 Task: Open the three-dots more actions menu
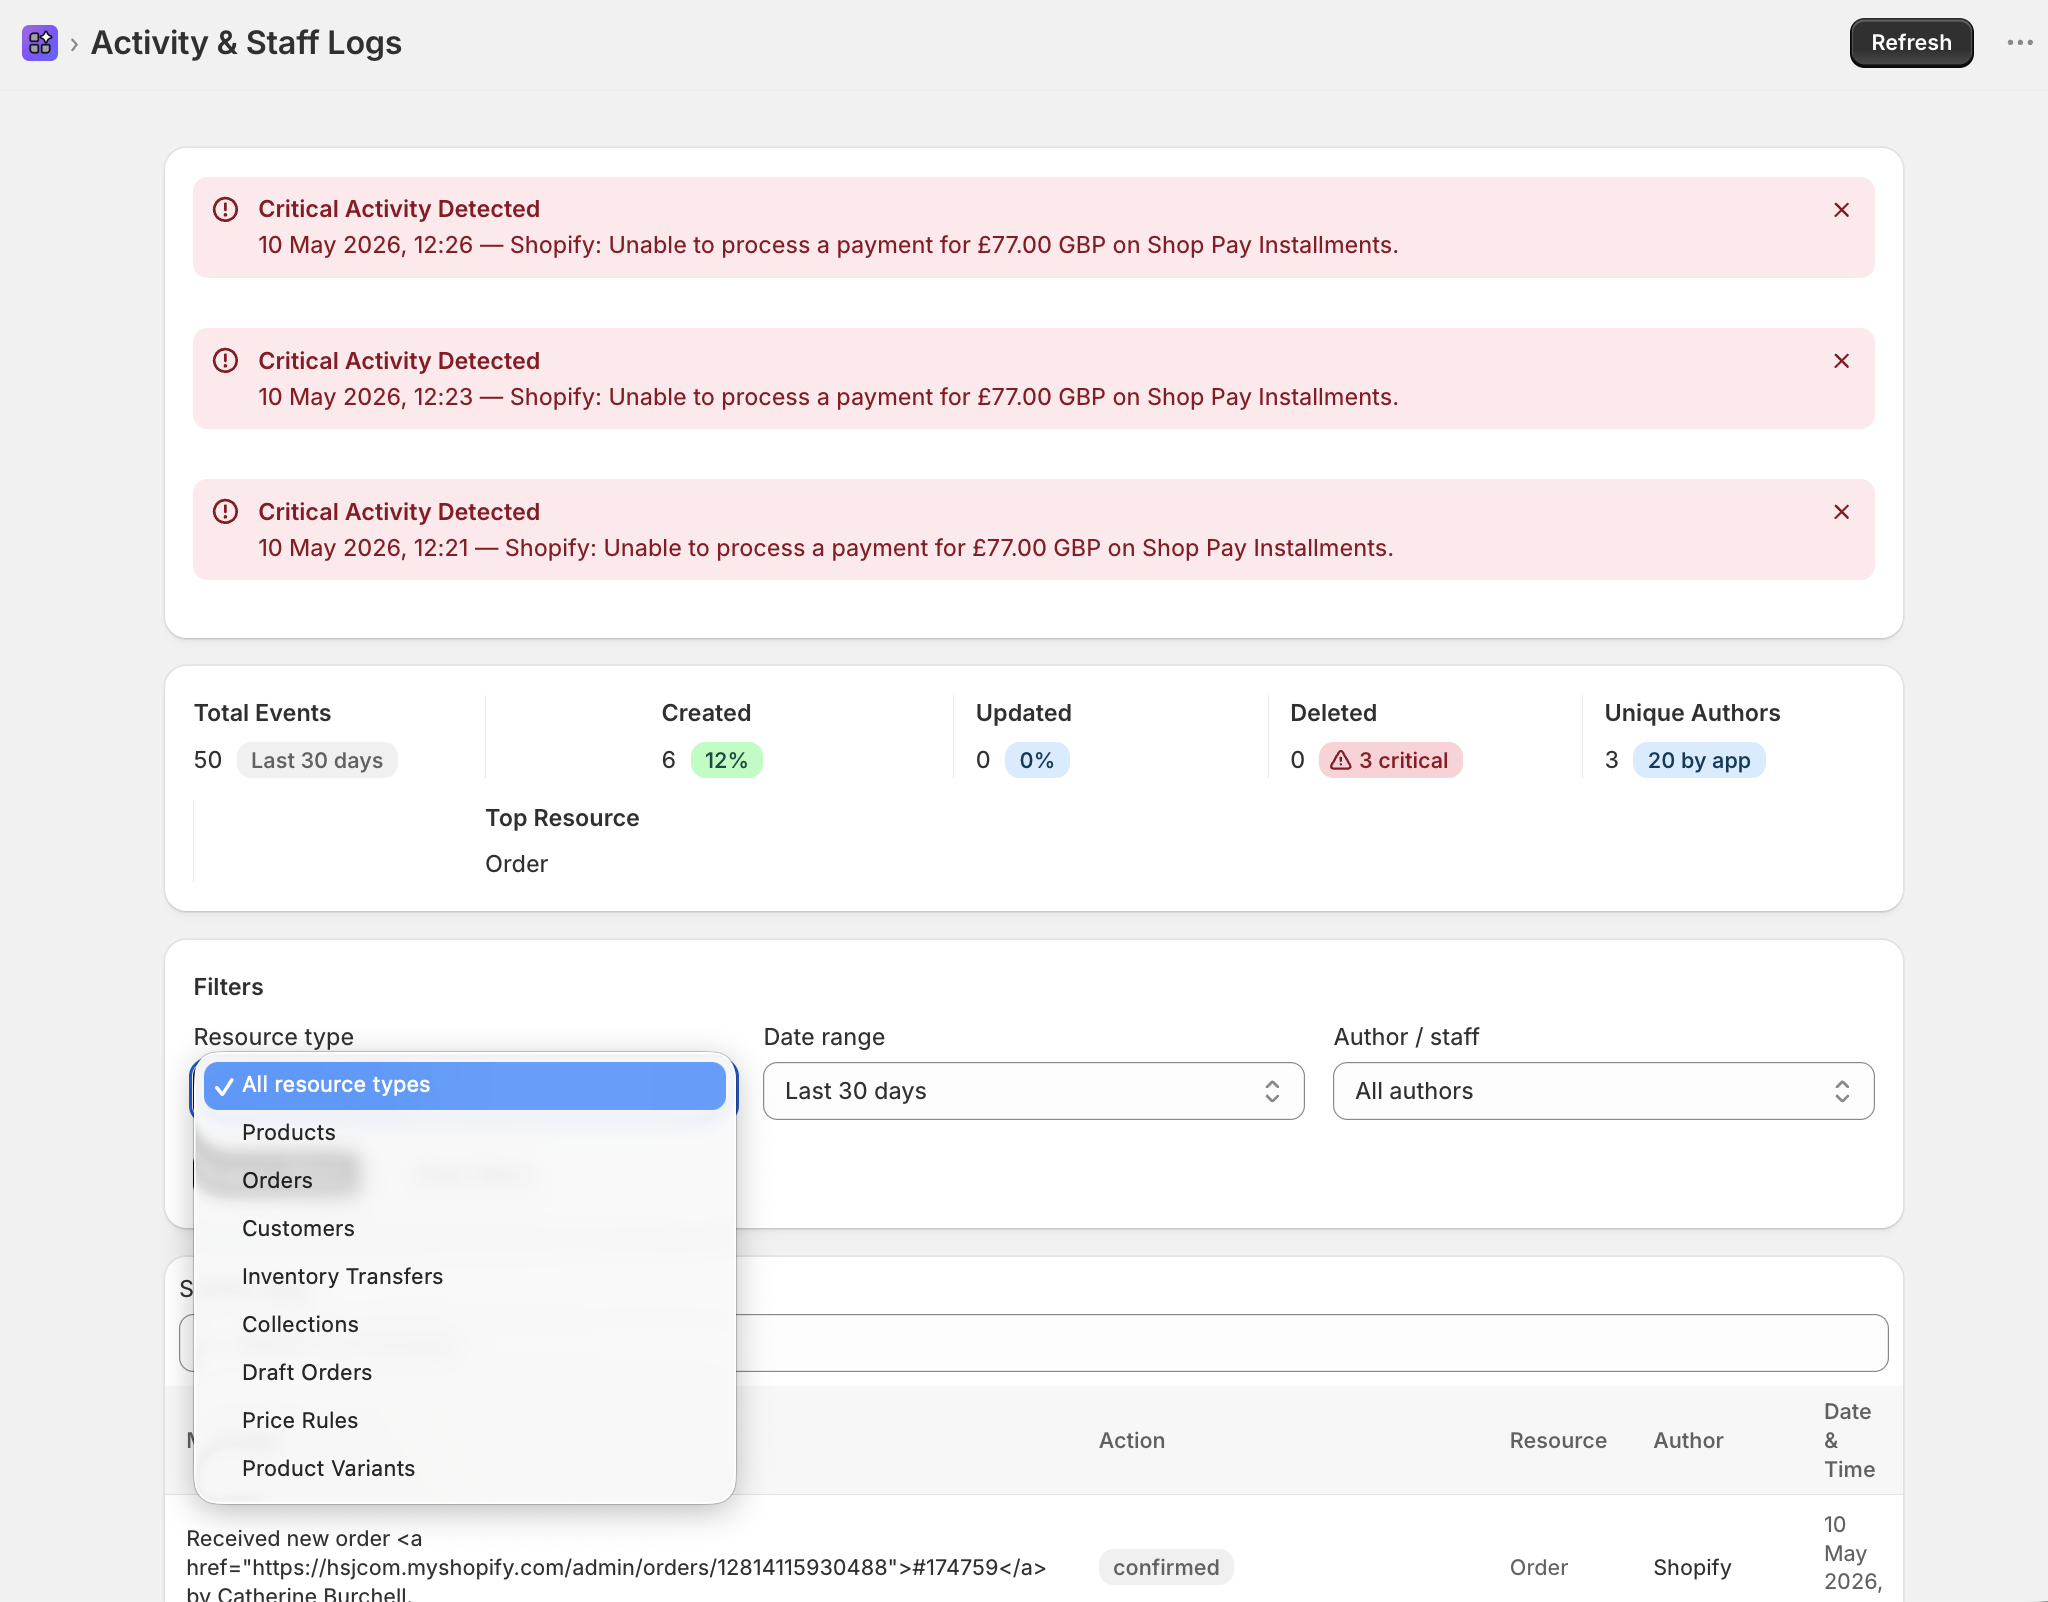click(x=2020, y=43)
